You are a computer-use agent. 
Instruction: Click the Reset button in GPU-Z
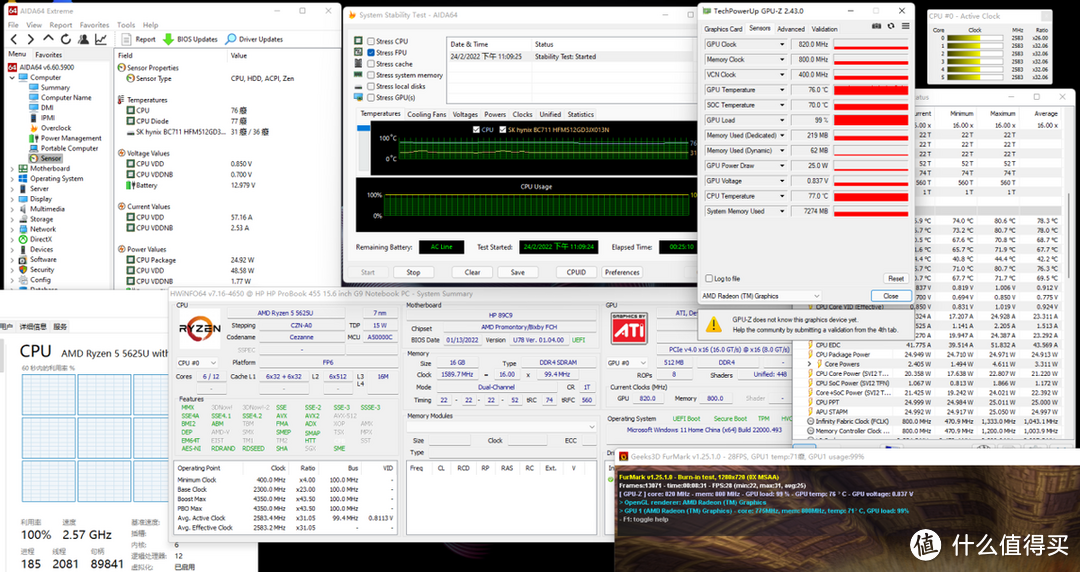pyautogui.click(x=895, y=278)
